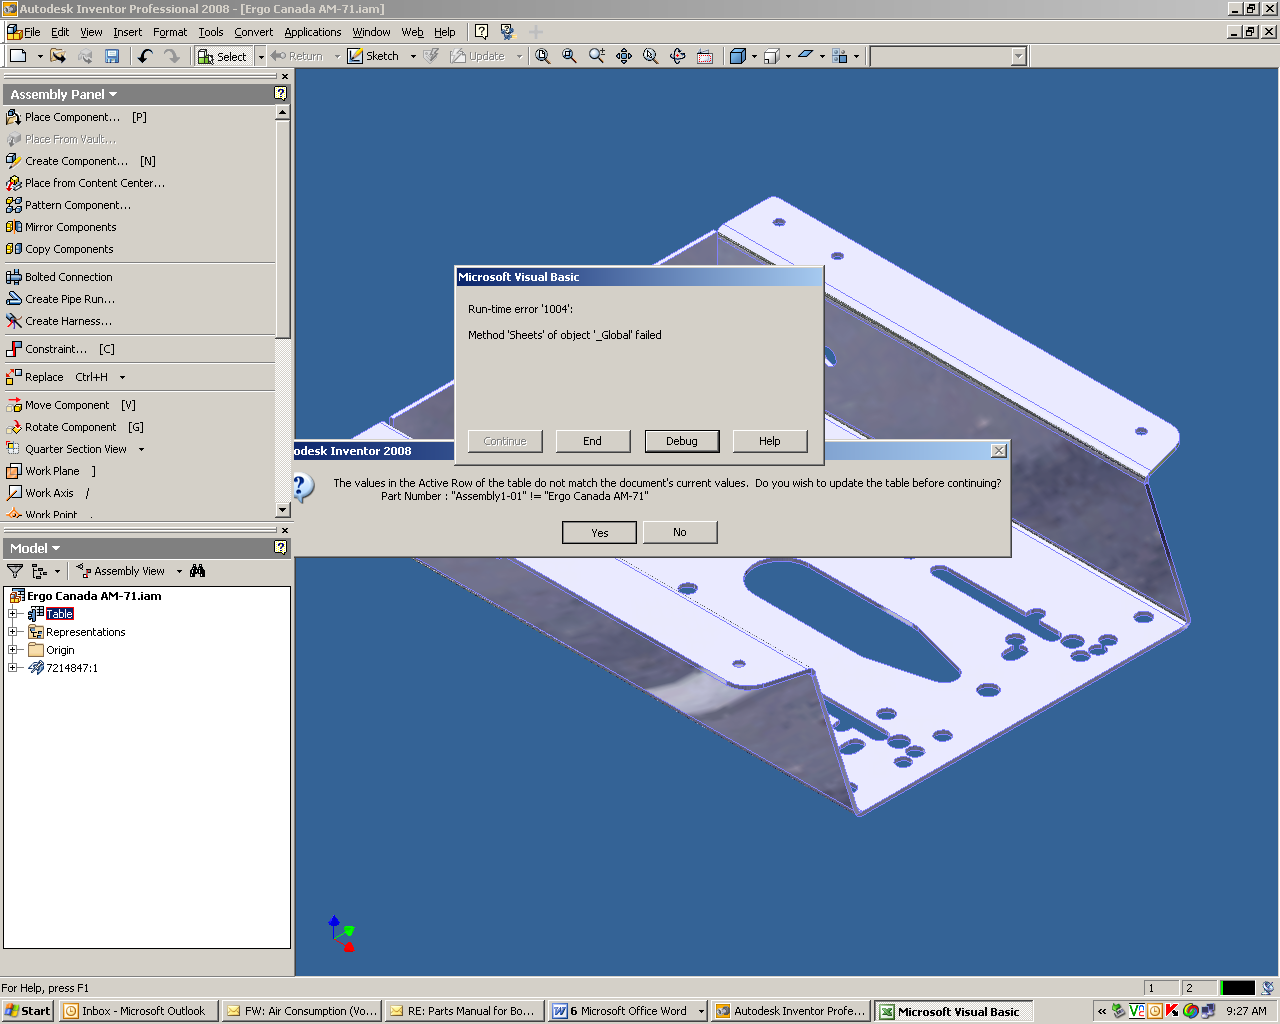
Task: Expand the Table tree node
Action: pos(12,614)
